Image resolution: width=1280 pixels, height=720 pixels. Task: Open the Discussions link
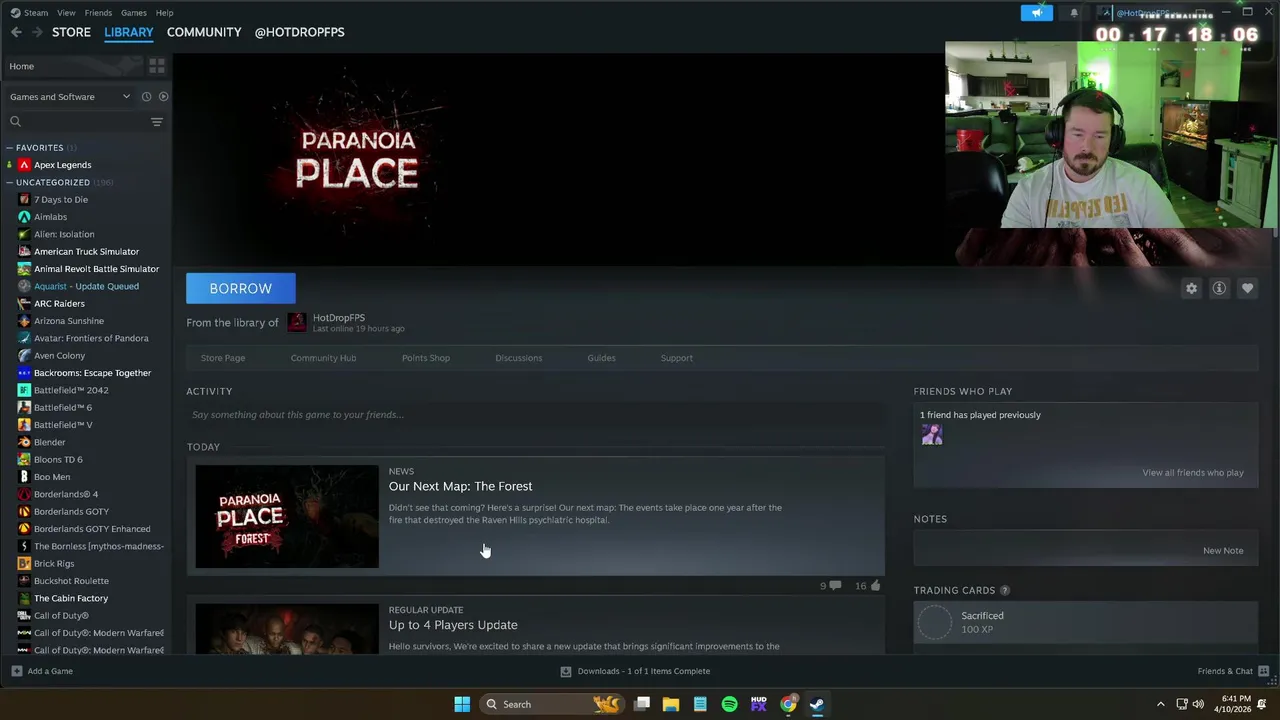519,358
